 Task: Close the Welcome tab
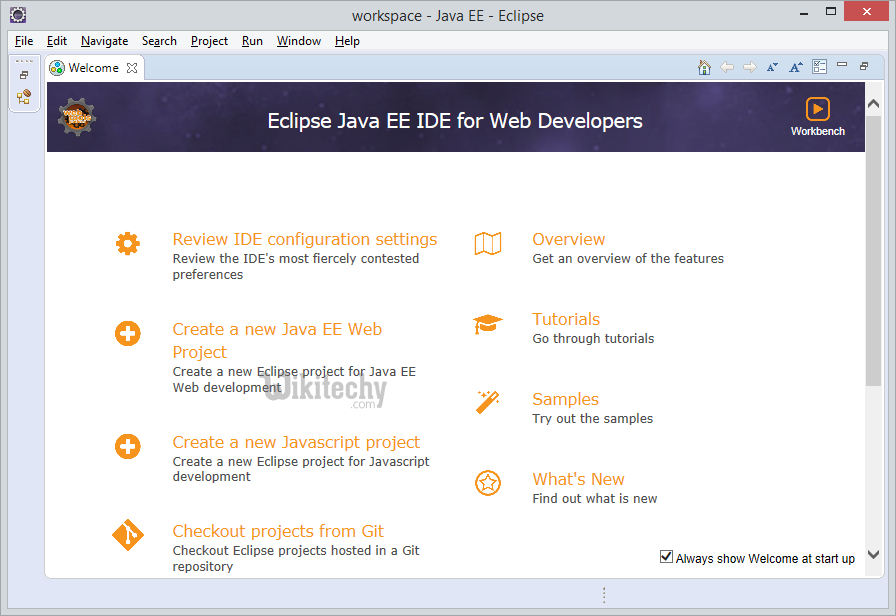pyautogui.click(x=132, y=68)
